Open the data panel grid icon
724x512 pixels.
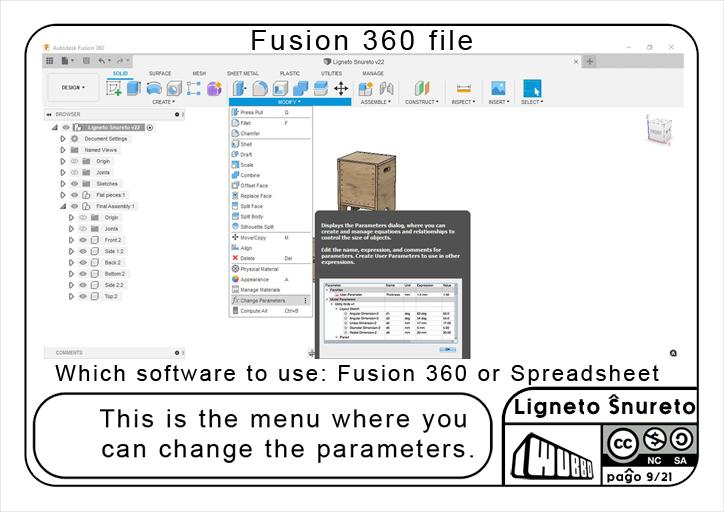point(50,60)
